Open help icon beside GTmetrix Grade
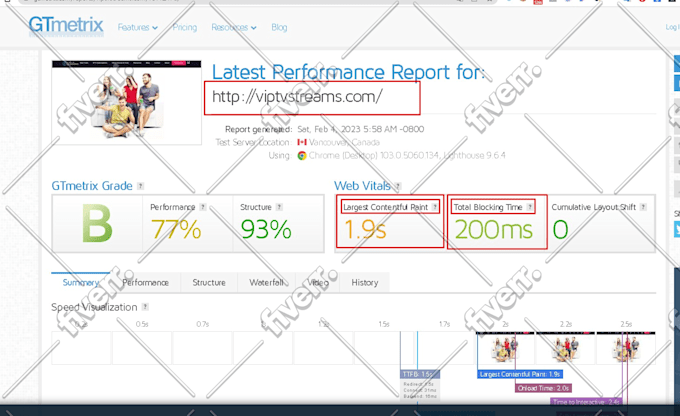Screen dimensions: 680x416 [x=141, y=186]
